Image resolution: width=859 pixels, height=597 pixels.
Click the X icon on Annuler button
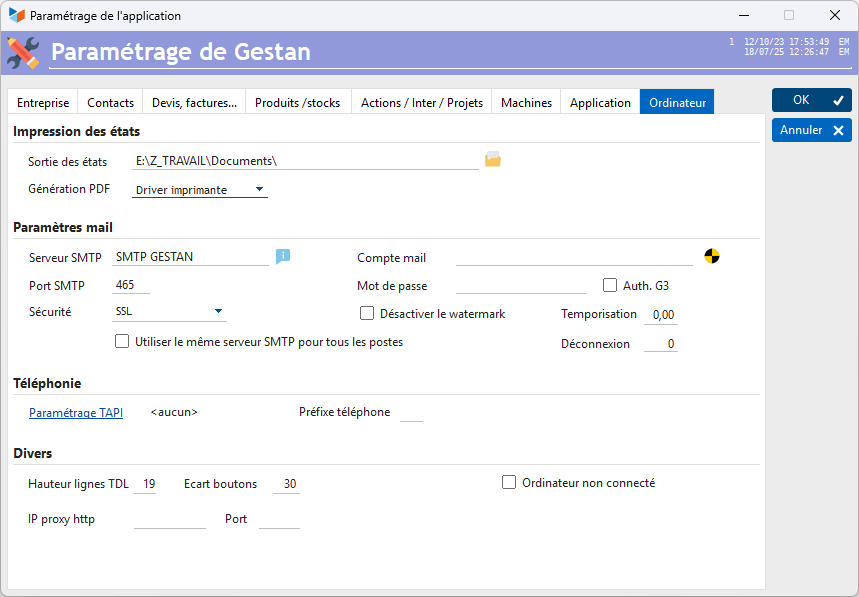(838, 130)
